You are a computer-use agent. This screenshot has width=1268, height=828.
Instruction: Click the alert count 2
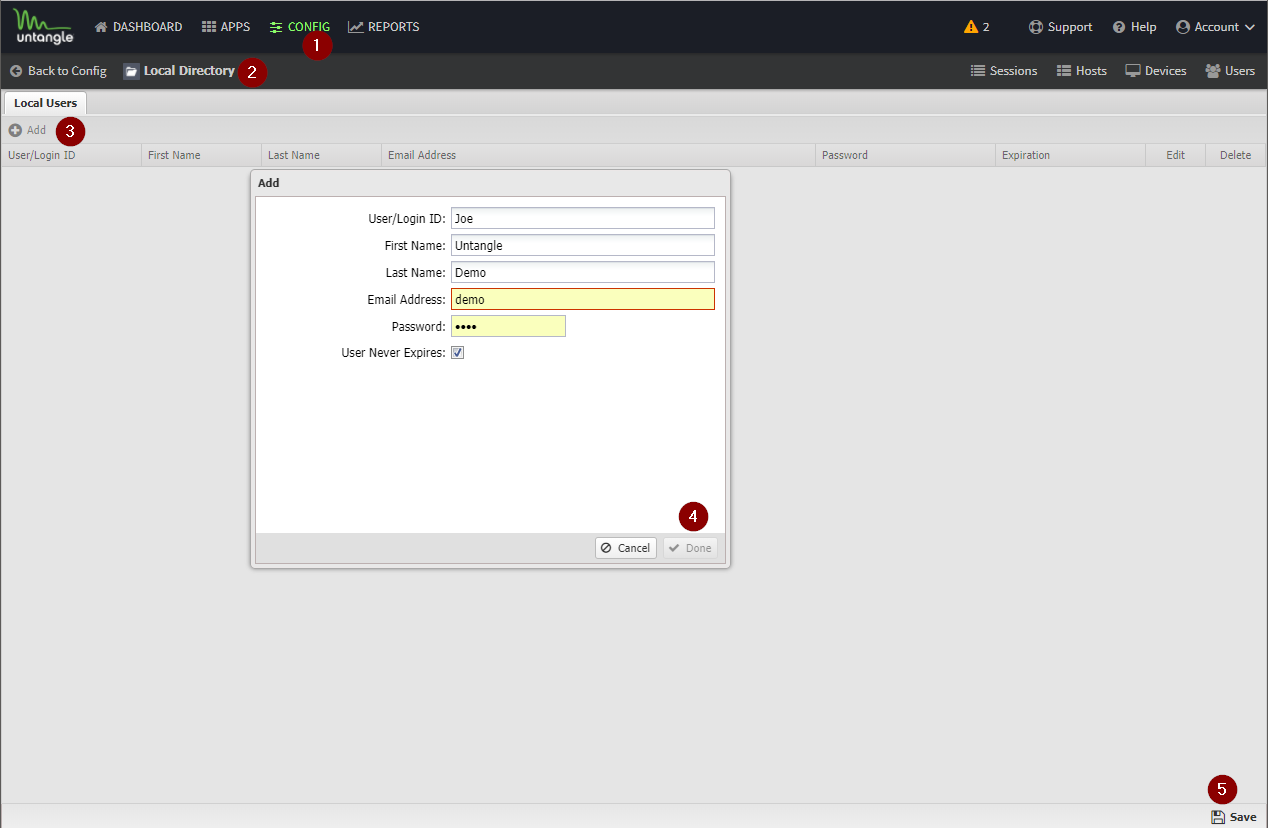(x=986, y=27)
